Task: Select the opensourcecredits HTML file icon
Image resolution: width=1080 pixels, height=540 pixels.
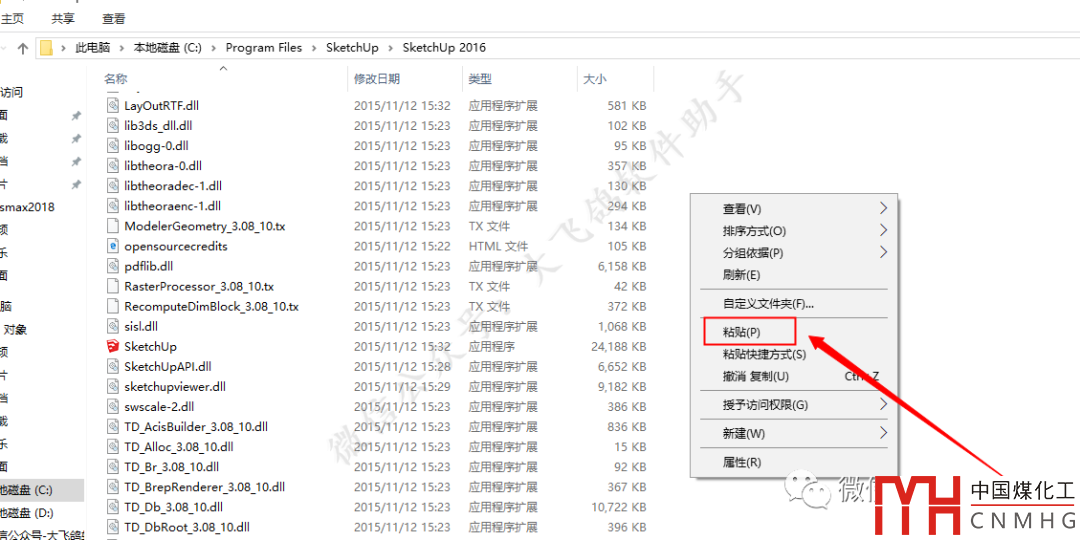Action: 113,246
